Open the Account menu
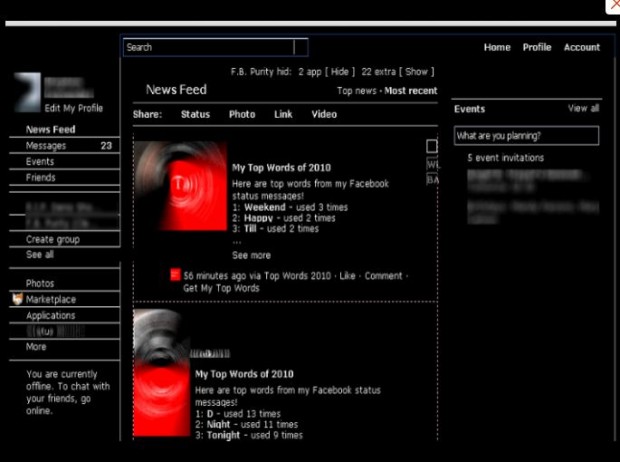Image resolution: width=620 pixels, height=462 pixels. pos(582,47)
